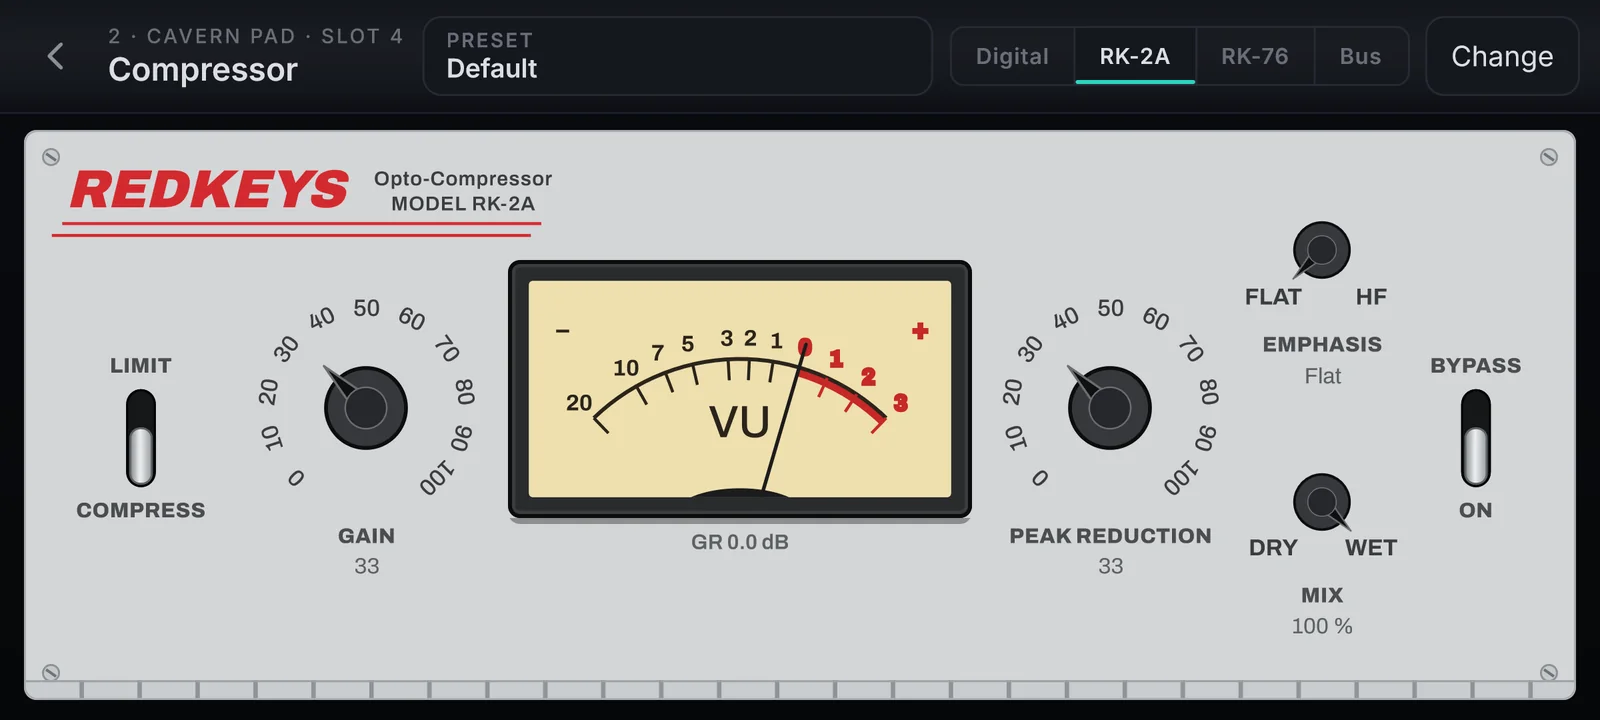Click the WET label beside Mix knob
The image size is (1600, 720).
tap(1371, 548)
